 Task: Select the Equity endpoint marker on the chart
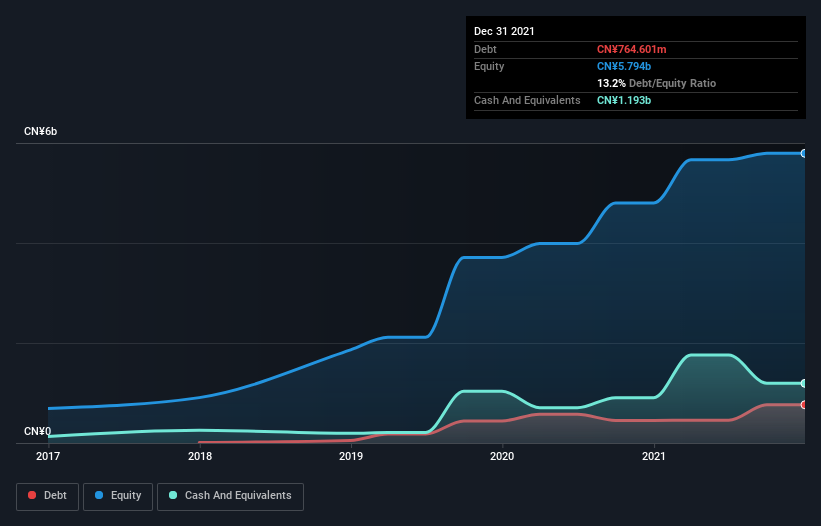tap(804, 153)
